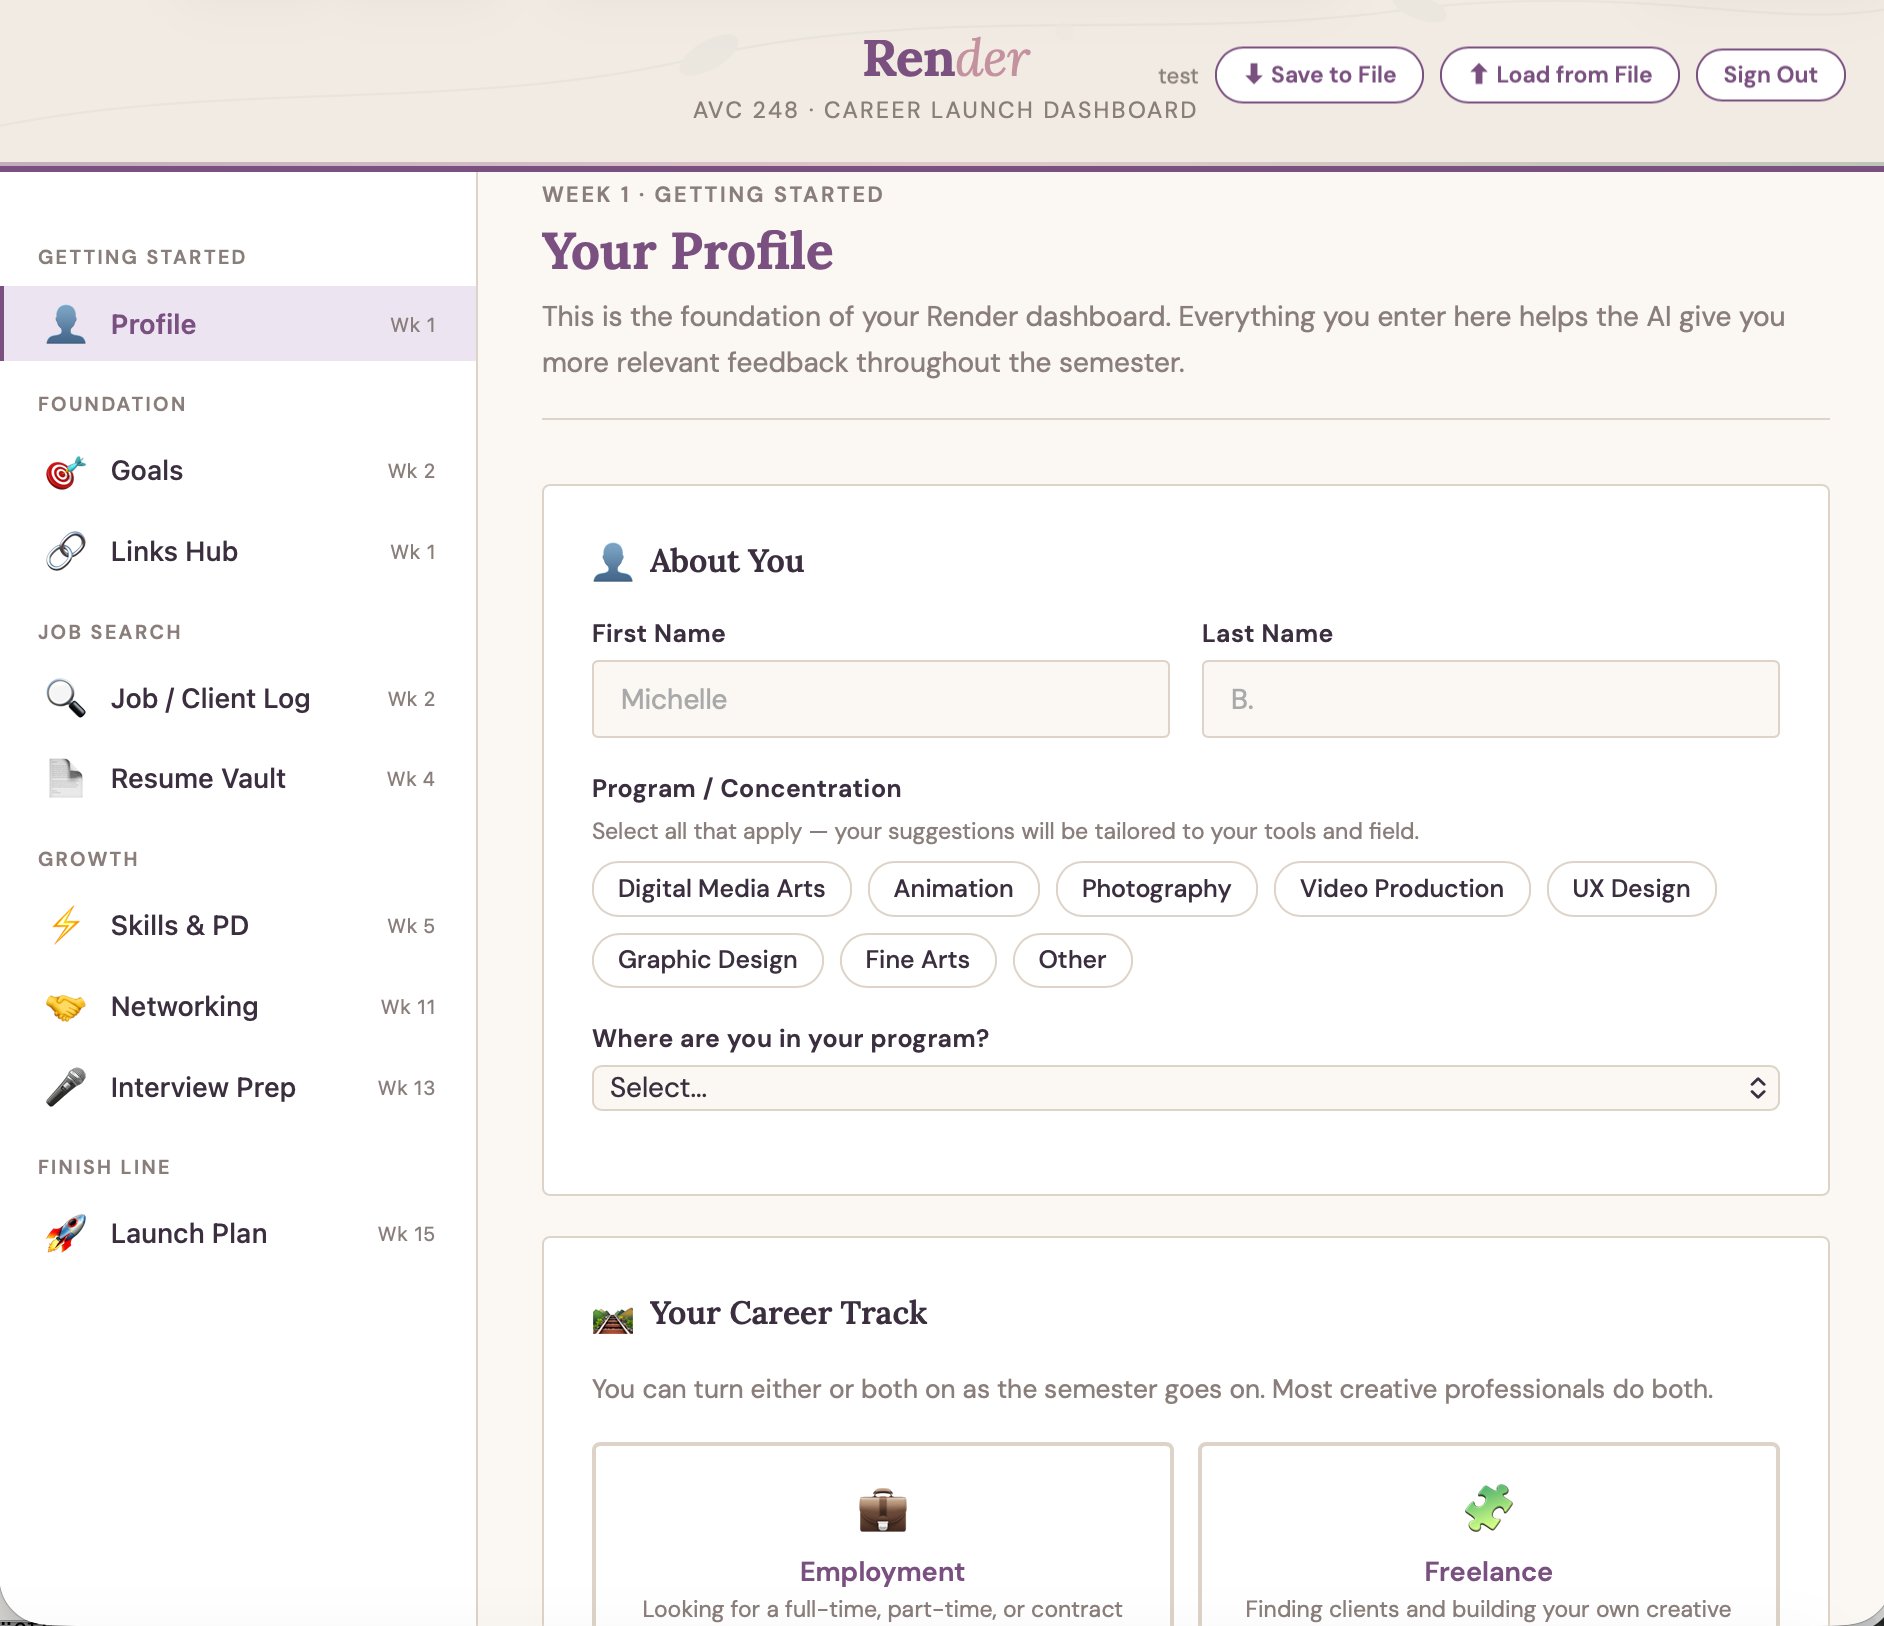Go to Goals in the sidebar
The height and width of the screenshot is (1626, 1884).
(240, 471)
